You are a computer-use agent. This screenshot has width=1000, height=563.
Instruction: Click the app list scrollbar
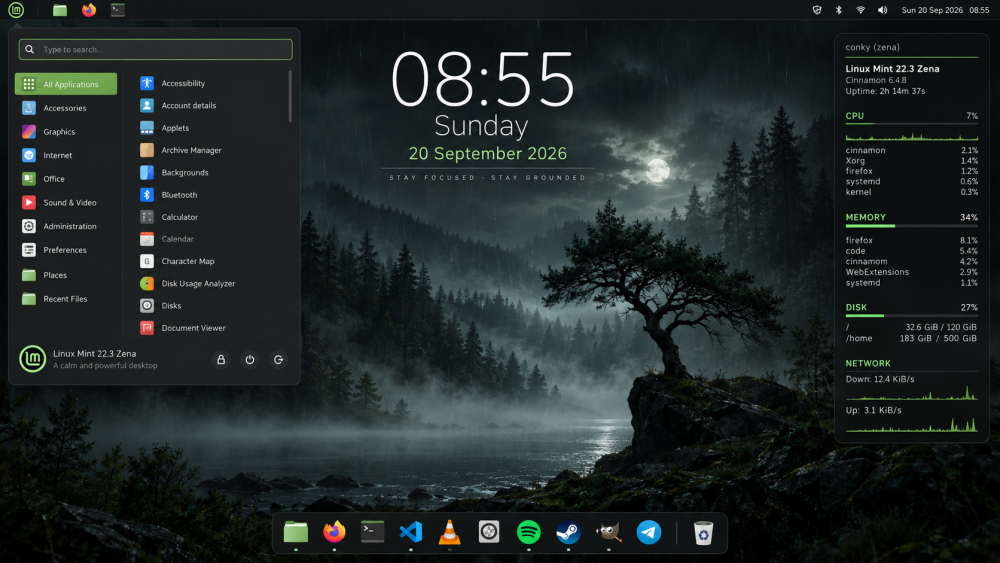coord(290,96)
